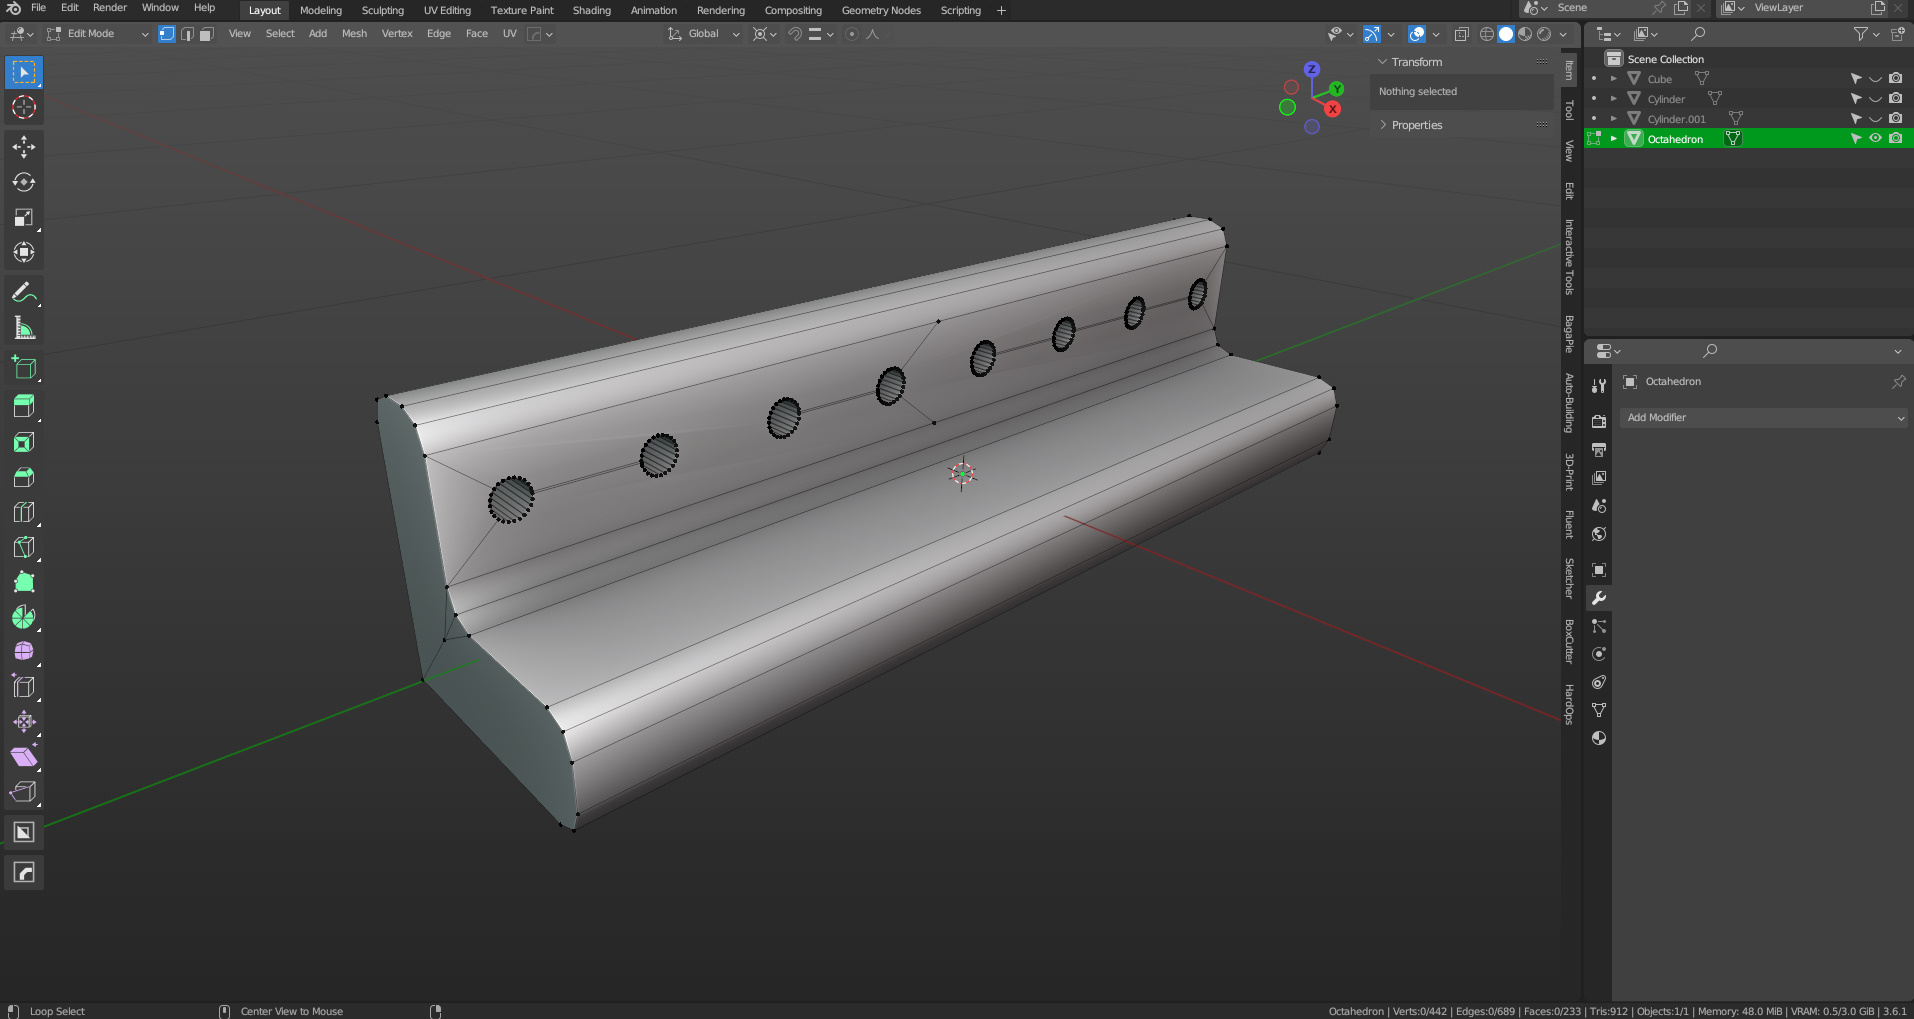Open the Mesh menu

click(x=354, y=34)
